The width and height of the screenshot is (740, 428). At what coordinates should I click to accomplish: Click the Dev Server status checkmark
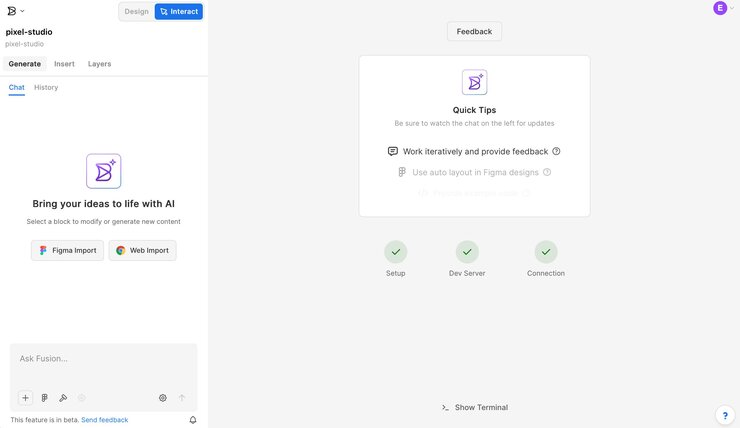(x=467, y=252)
